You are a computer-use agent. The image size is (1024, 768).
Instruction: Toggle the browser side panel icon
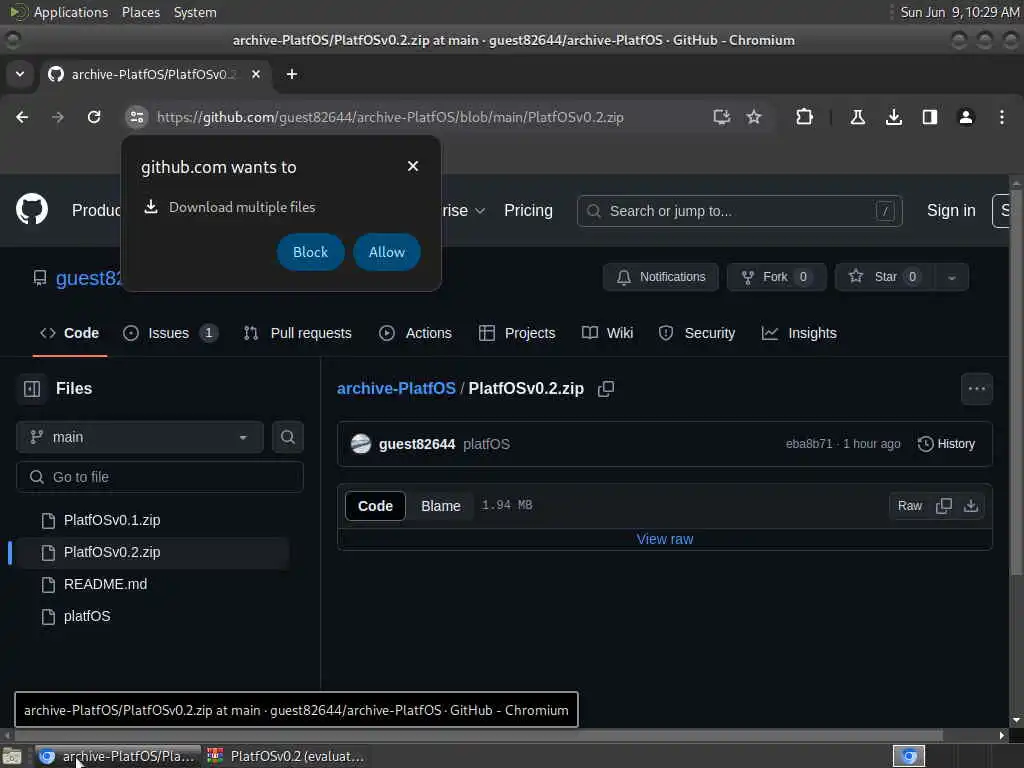[929, 117]
